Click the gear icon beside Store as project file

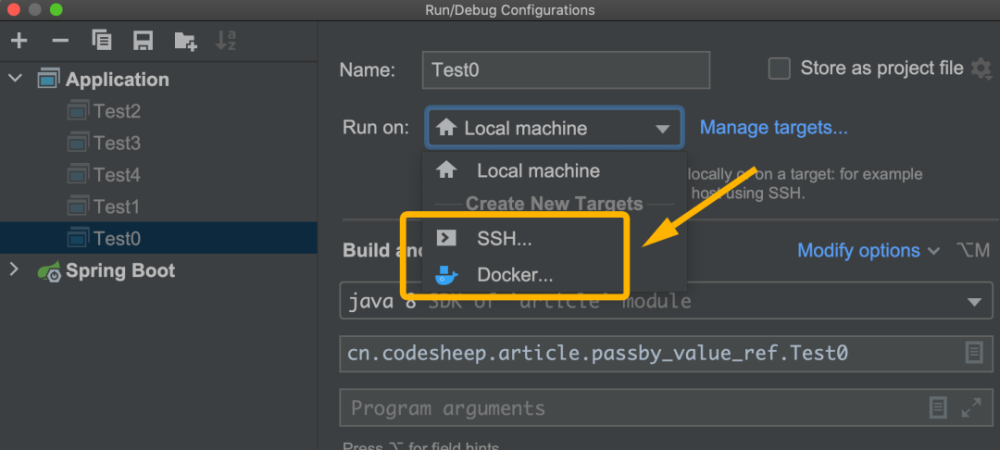[981, 69]
